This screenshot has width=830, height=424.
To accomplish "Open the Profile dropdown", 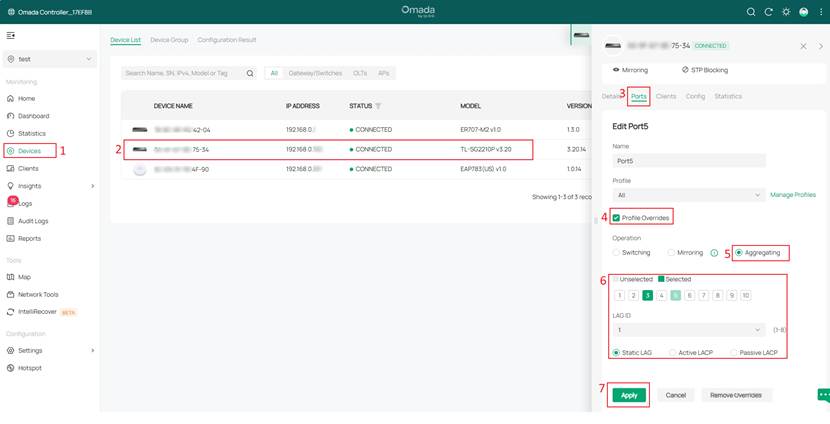I will 688,195.
